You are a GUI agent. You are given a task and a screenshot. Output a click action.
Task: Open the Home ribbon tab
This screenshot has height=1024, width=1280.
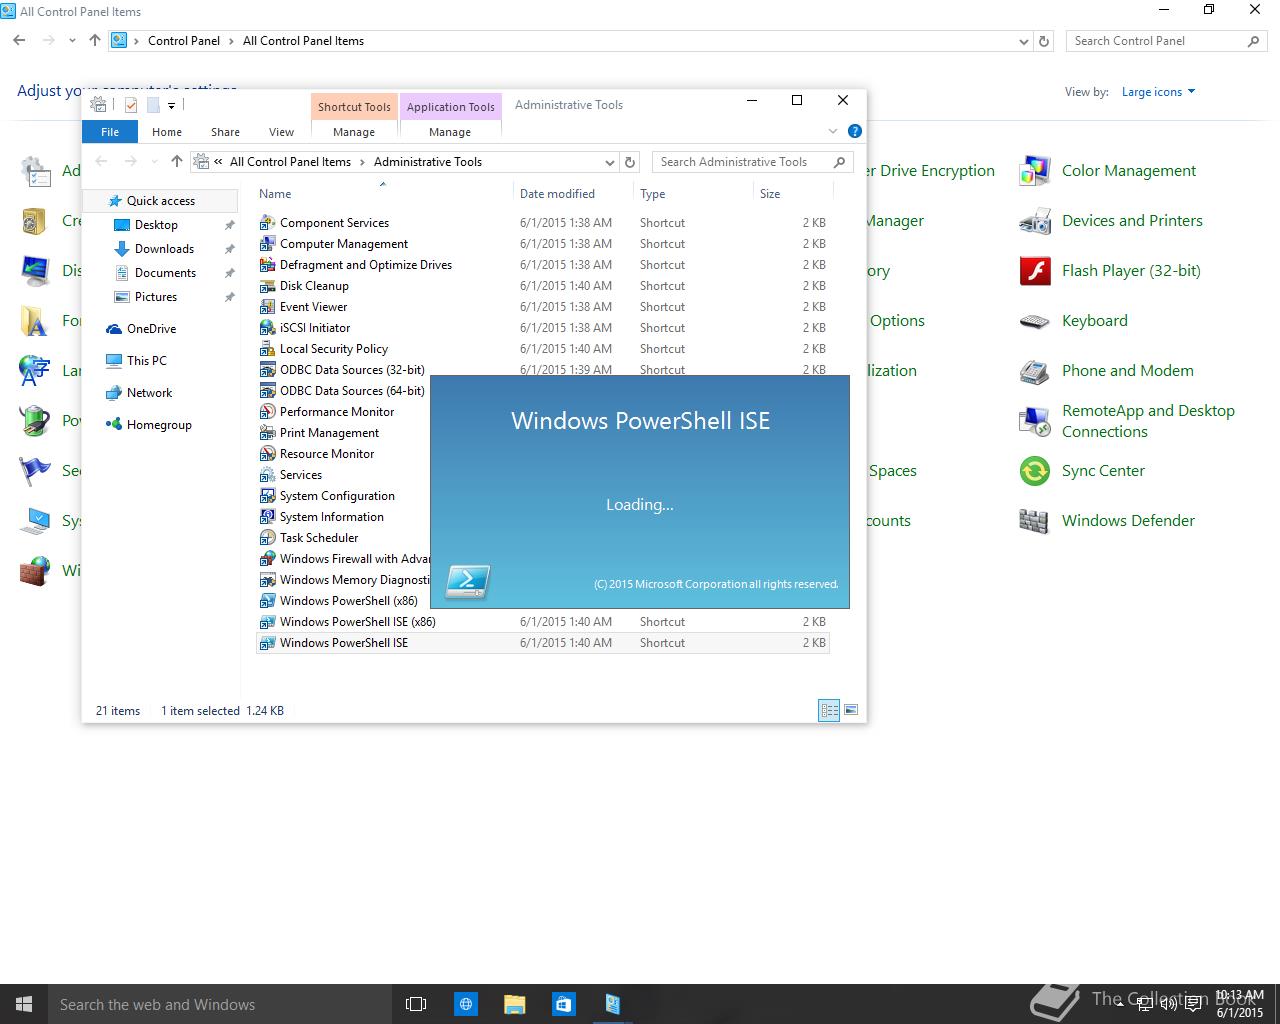point(167,132)
